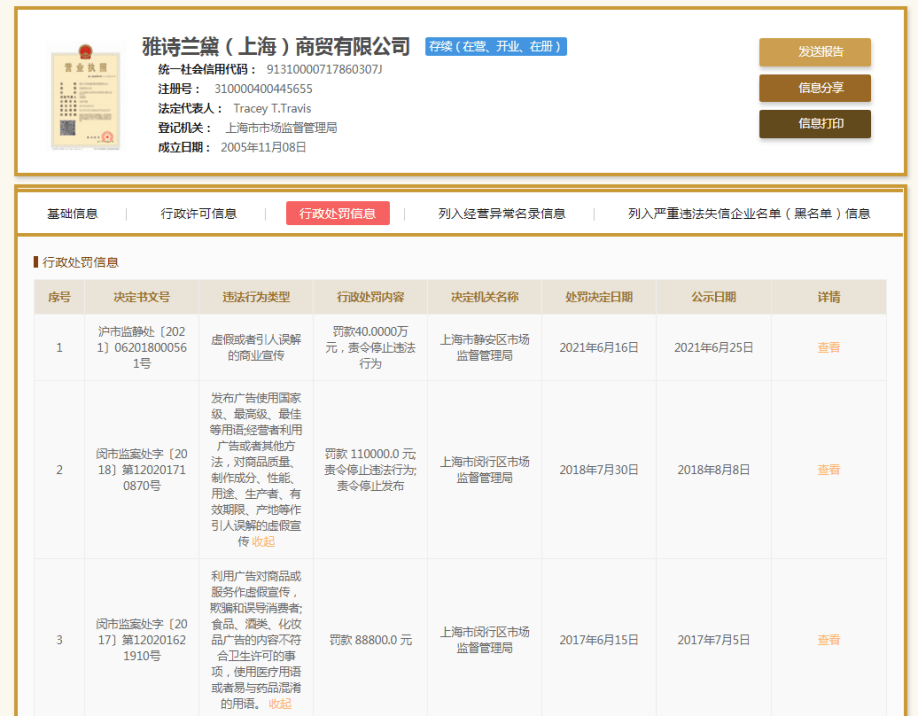Click the company name 雅诗兰黛(上海)商贸有限公司
Viewport: 919px width, 717px height.
pyautogui.click(x=277, y=46)
